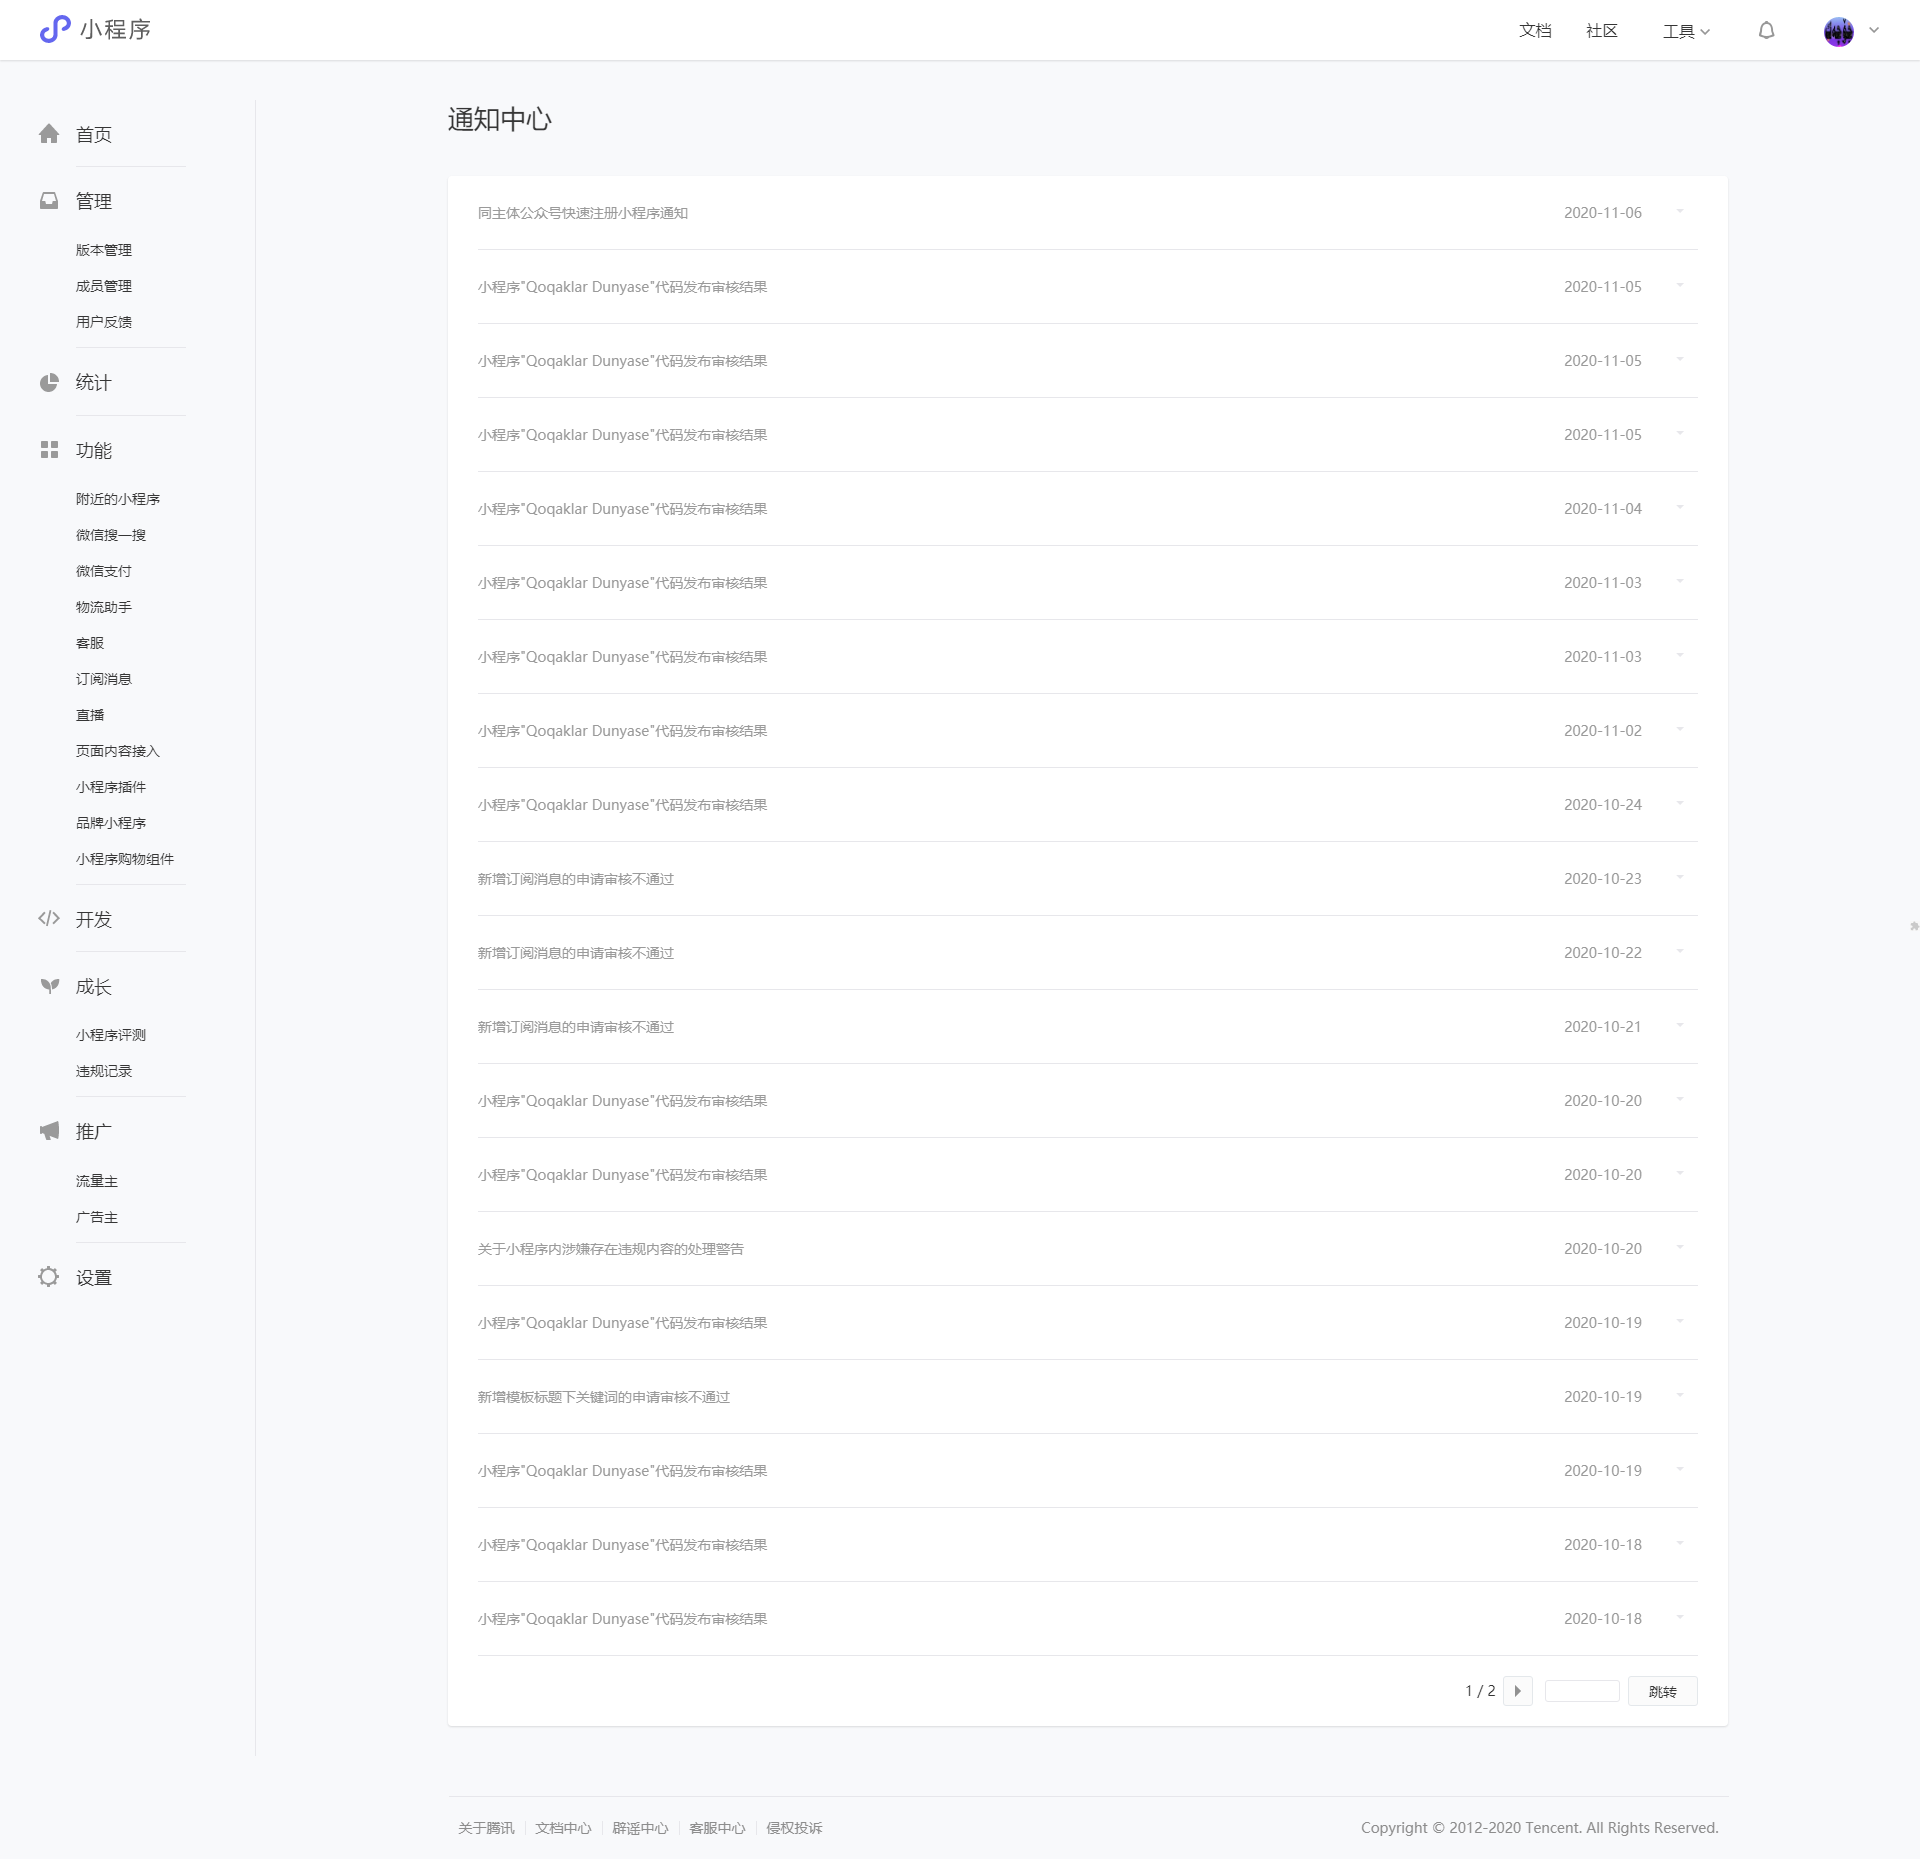Open the 工具 dropdown menu
The height and width of the screenshot is (1859, 1920).
1686,31
